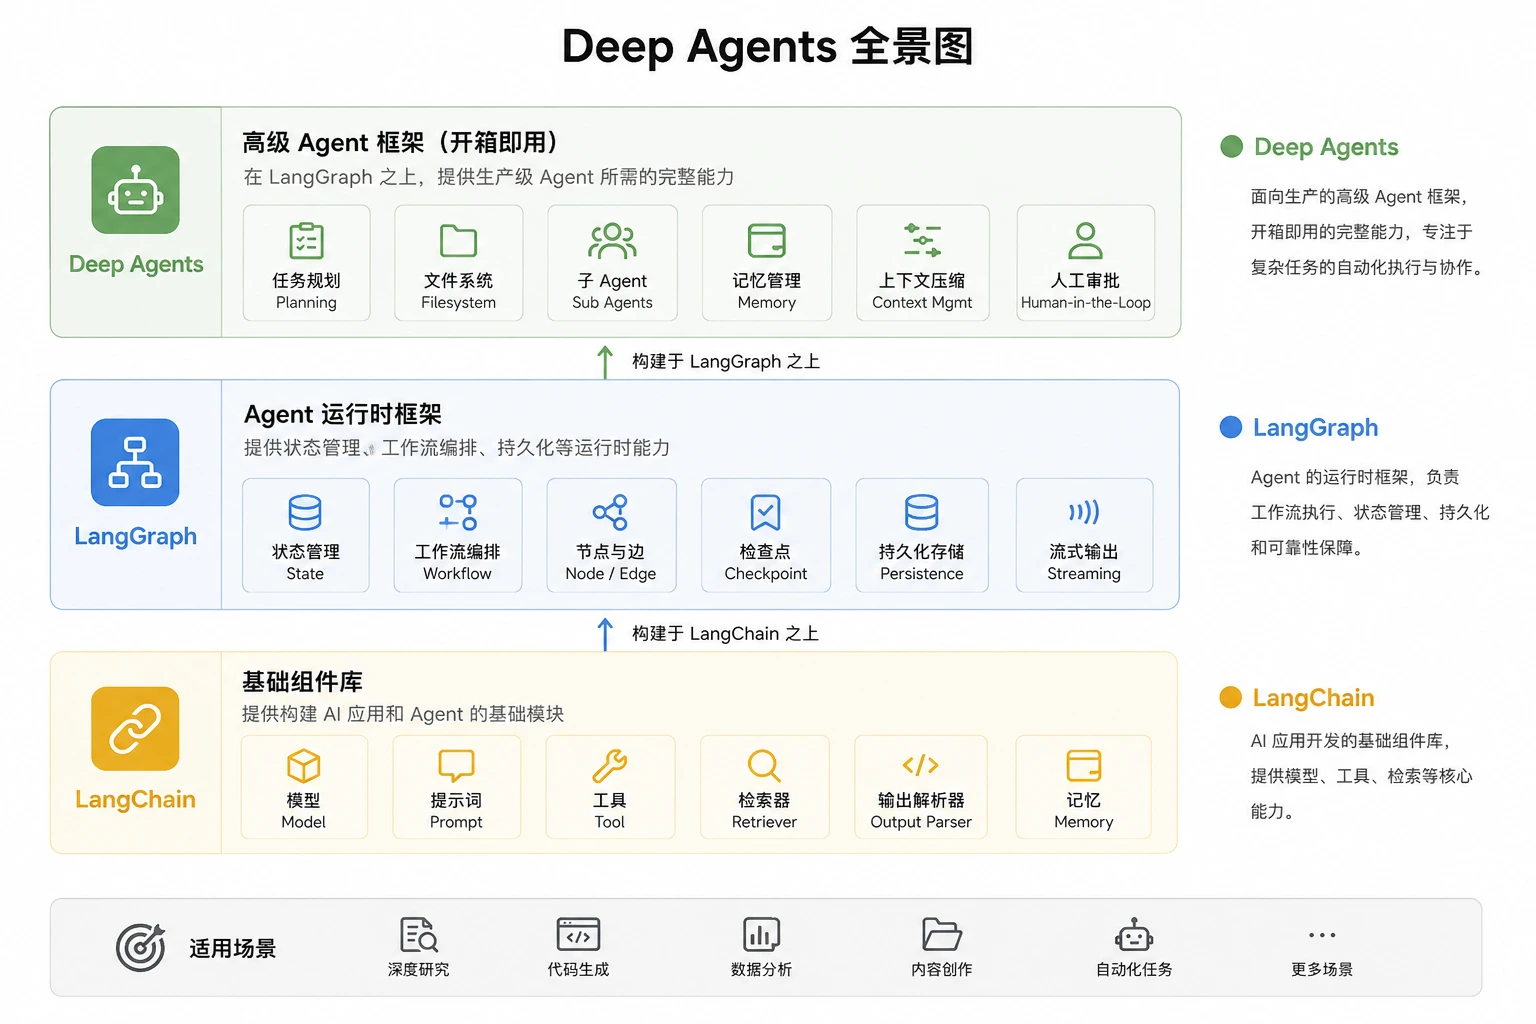Click the blue 'LangGraph' legend heading

pos(1315,428)
